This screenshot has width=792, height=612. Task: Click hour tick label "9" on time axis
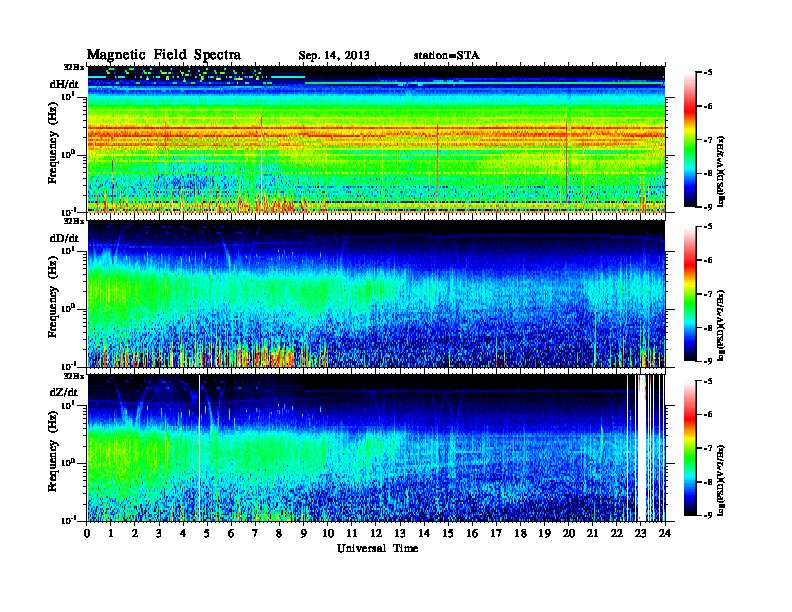click(x=304, y=533)
